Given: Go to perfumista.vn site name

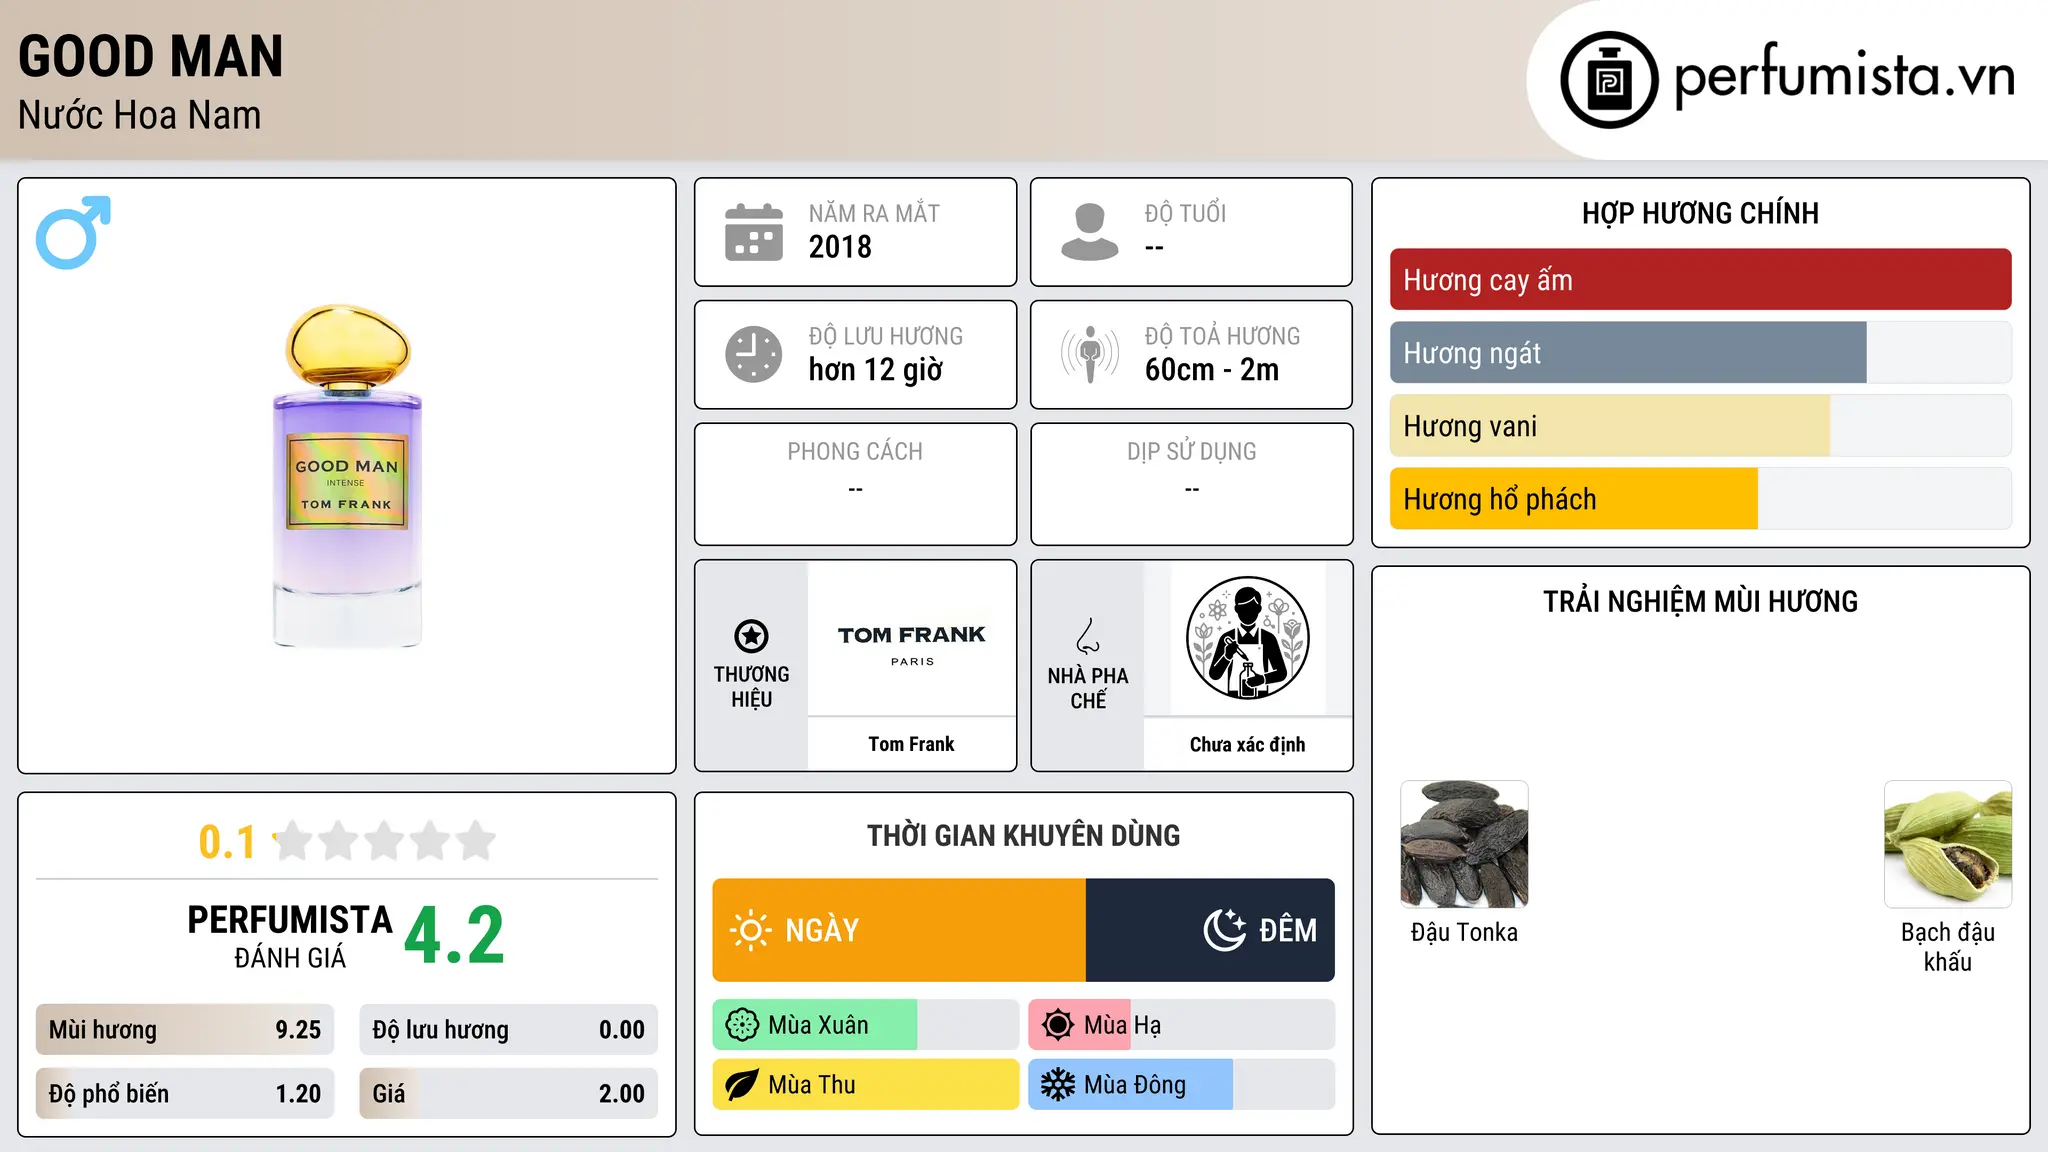Looking at the screenshot, I should tap(1844, 76).
